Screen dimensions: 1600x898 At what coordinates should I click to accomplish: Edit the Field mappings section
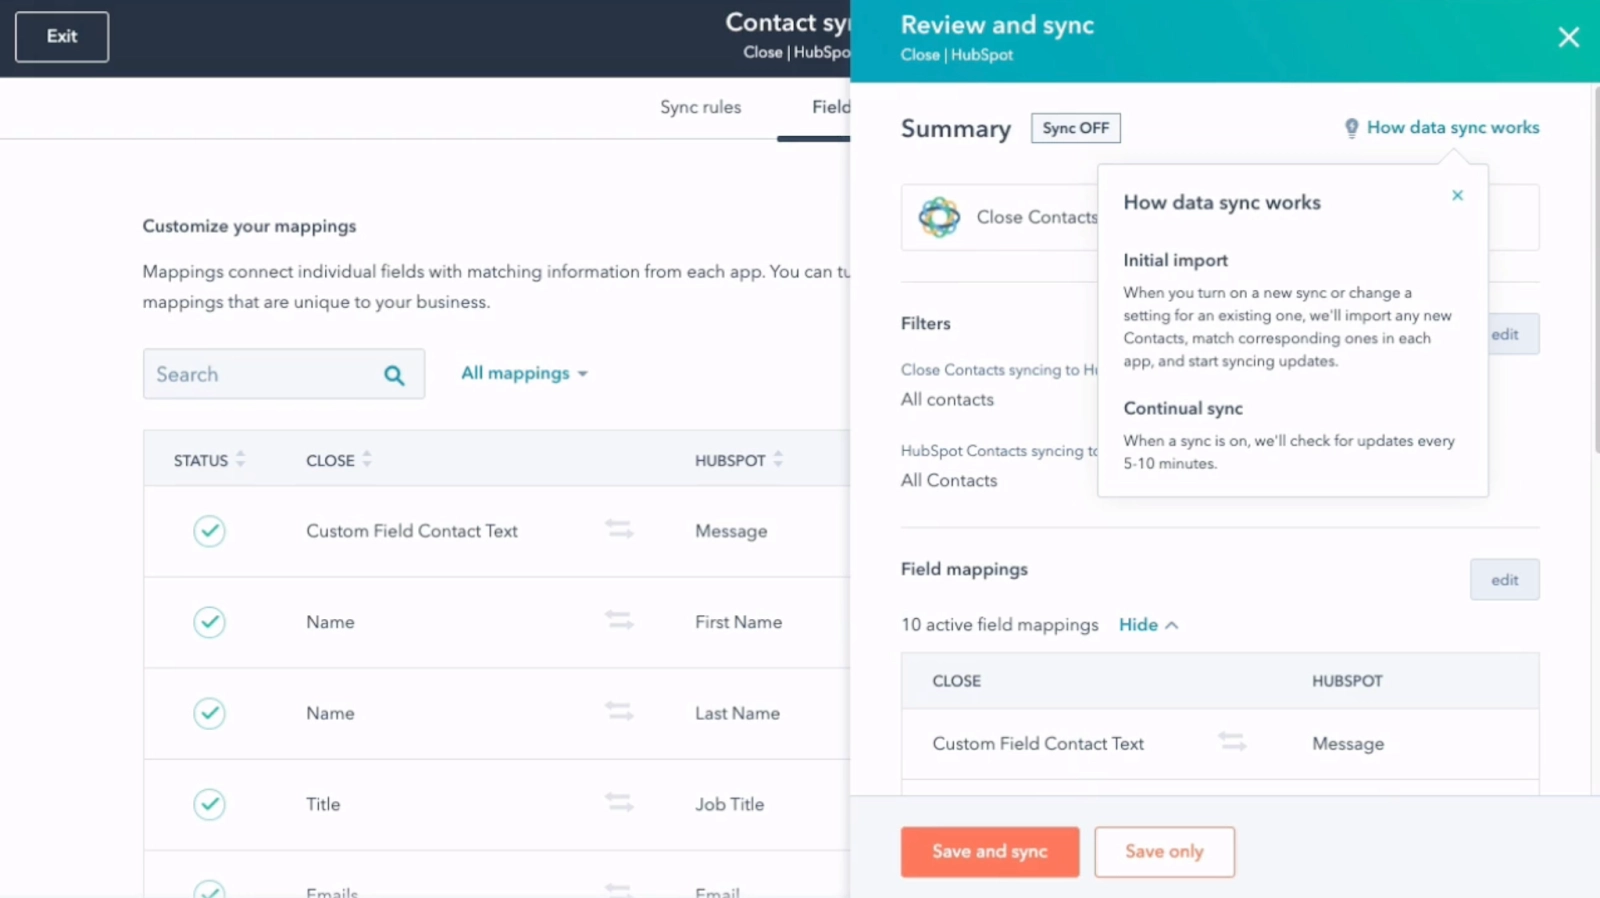[x=1504, y=580]
